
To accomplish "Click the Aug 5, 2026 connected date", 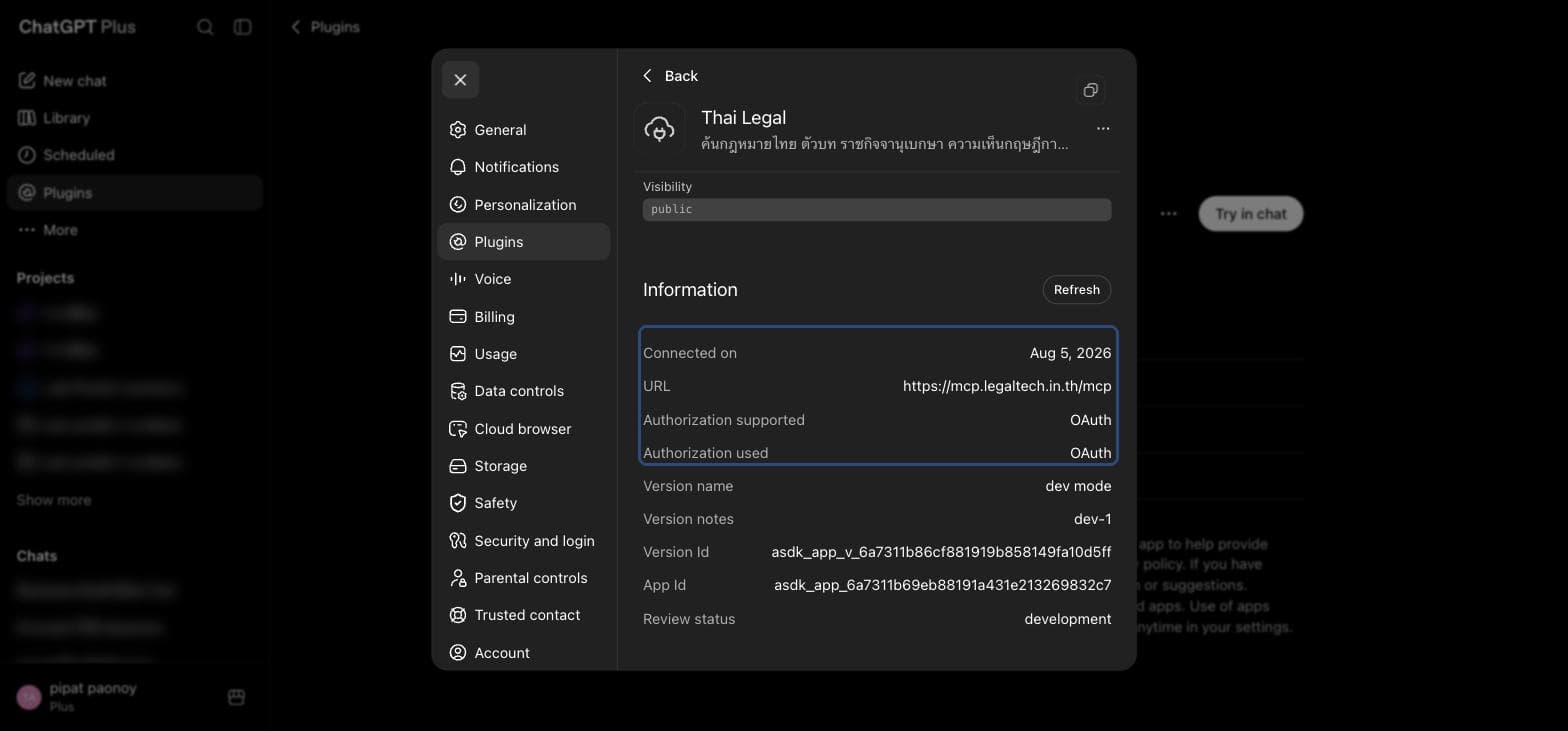I will pos(1070,353).
